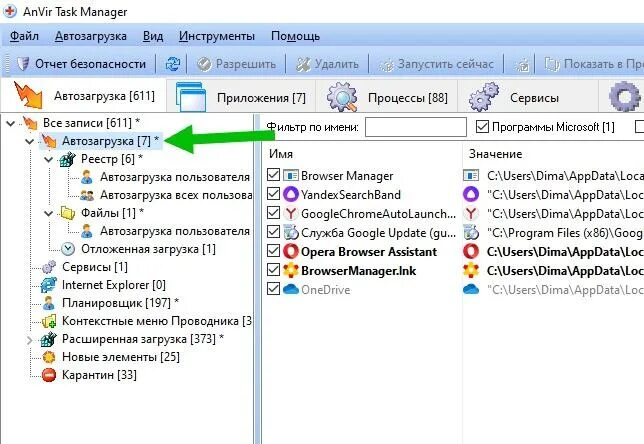
Task: Switch to Сервисы tab
Action: pos(528,97)
